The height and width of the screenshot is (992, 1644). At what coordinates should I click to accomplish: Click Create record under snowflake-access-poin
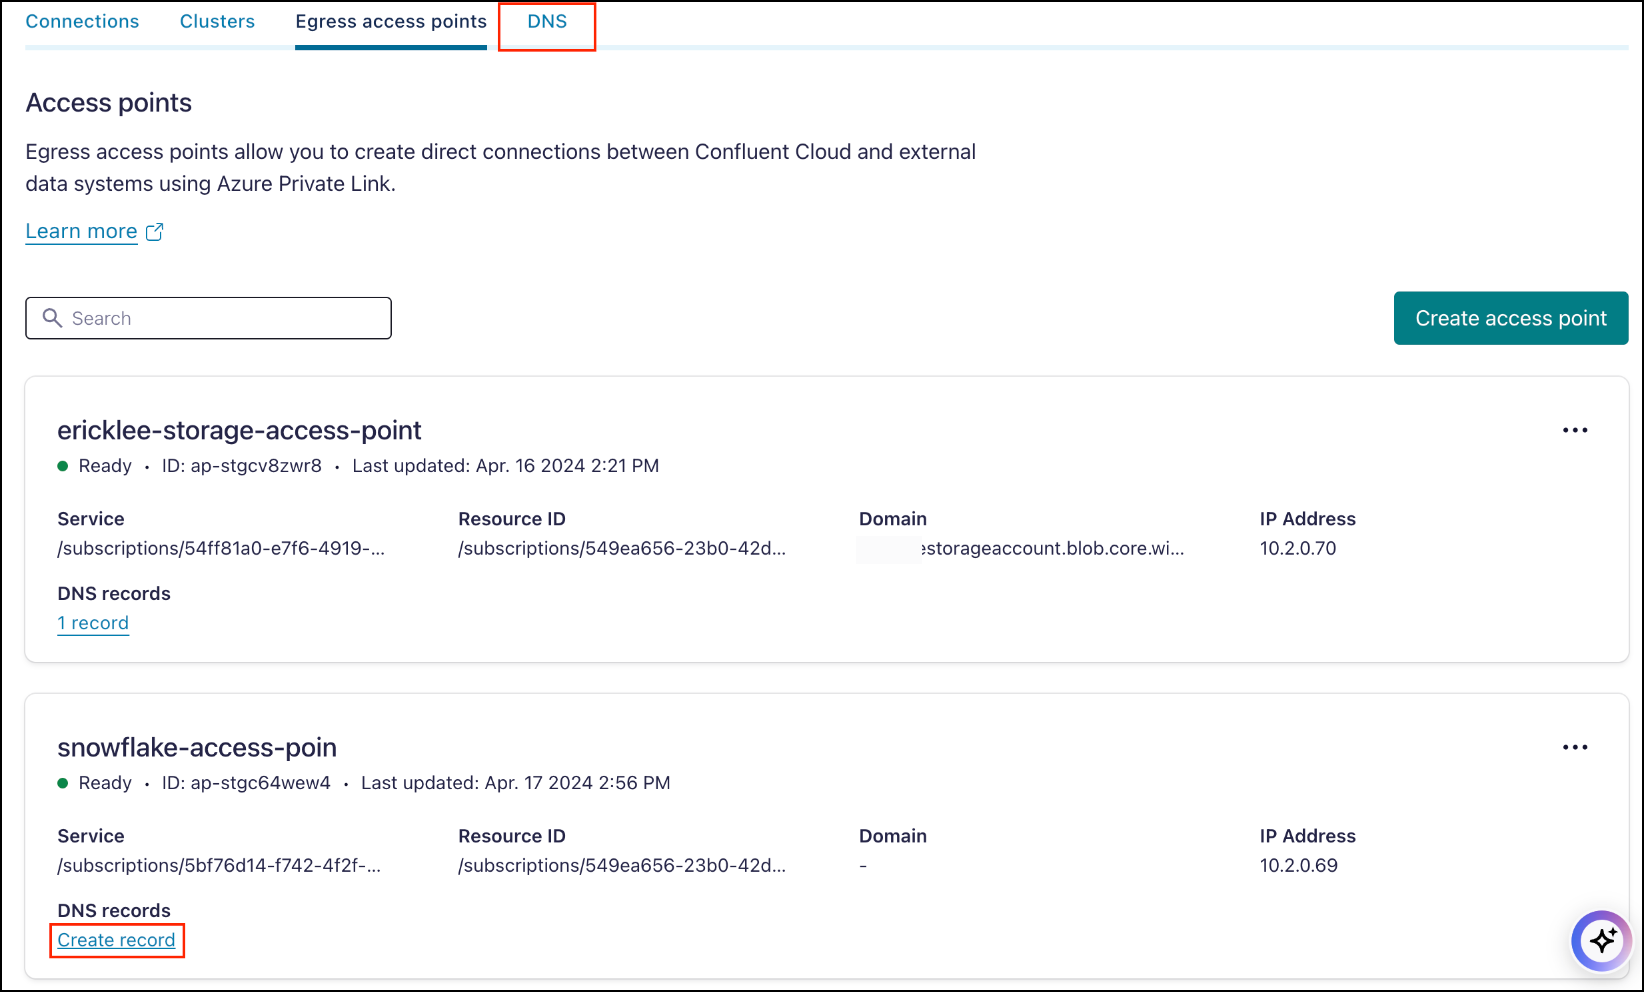[x=116, y=940]
